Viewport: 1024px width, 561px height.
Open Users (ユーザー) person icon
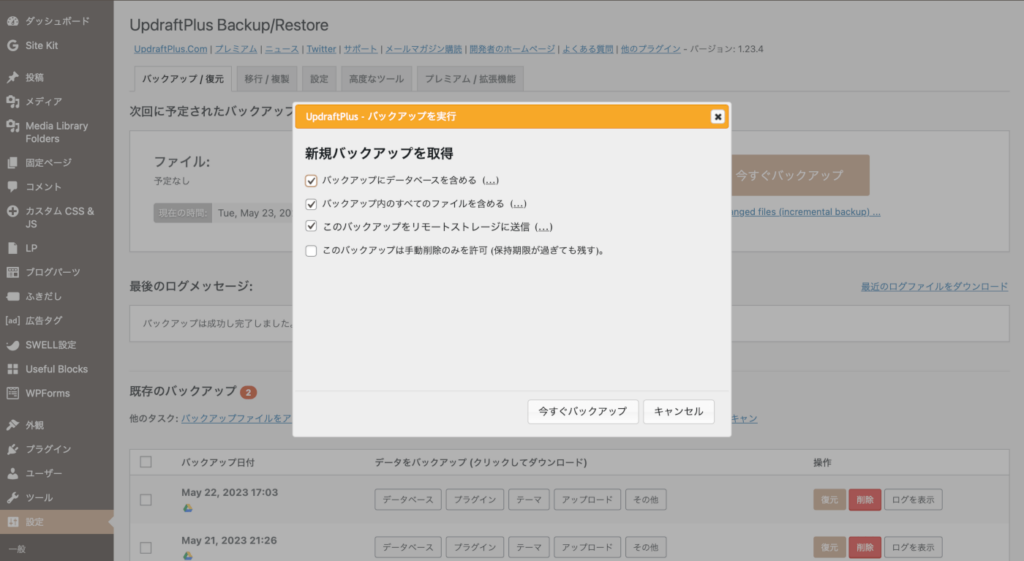(x=12, y=473)
